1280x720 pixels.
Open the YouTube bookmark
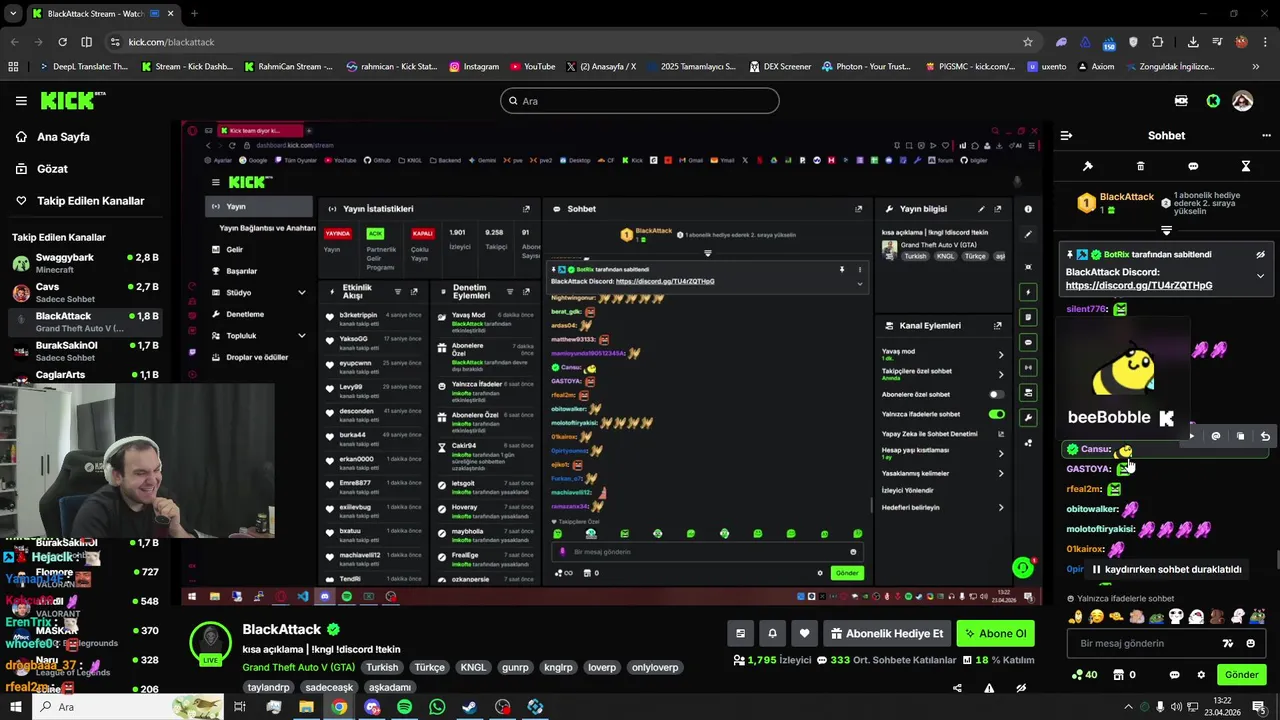click(x=532, y=67)
